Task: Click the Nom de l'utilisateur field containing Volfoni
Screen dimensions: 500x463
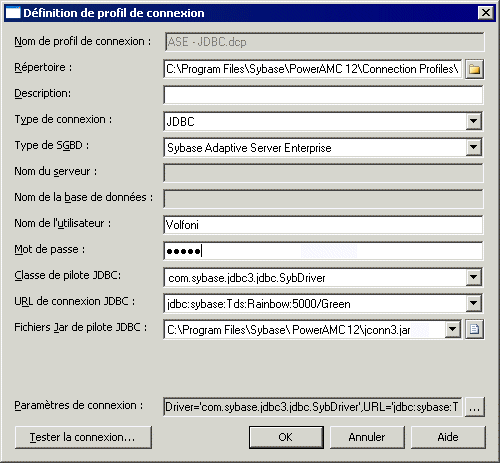Action: click(323, 225)
